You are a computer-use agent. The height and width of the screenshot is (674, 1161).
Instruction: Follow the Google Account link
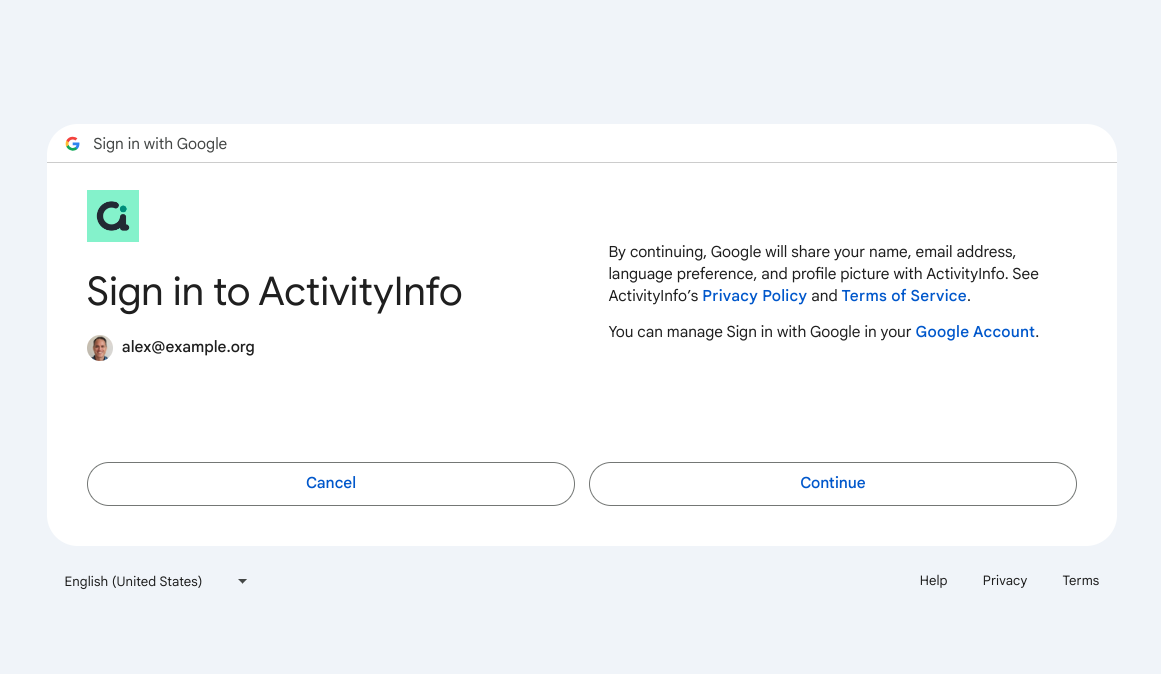pyautogui.click(x=975, y=332)
